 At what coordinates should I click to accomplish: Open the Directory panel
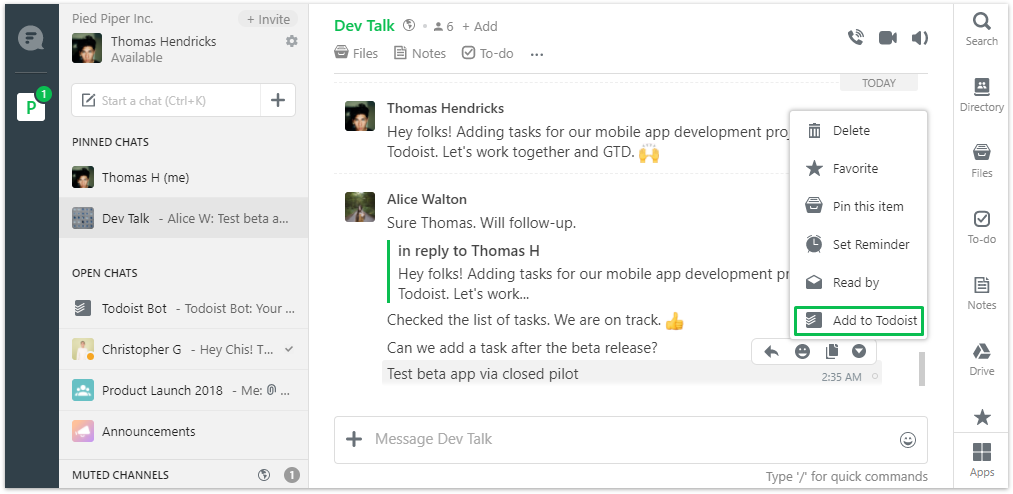981,95
